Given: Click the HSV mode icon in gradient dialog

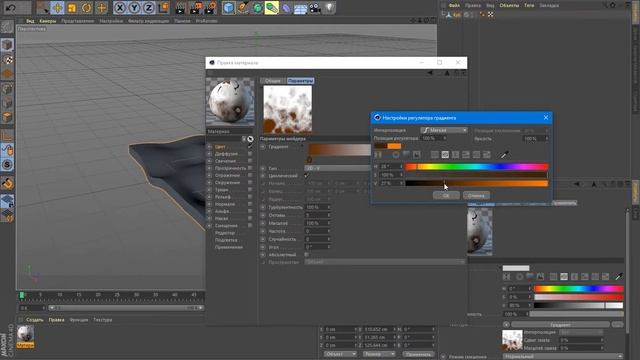Looking at the screenshot, I should pyautogui.click(x=445, y=155).
